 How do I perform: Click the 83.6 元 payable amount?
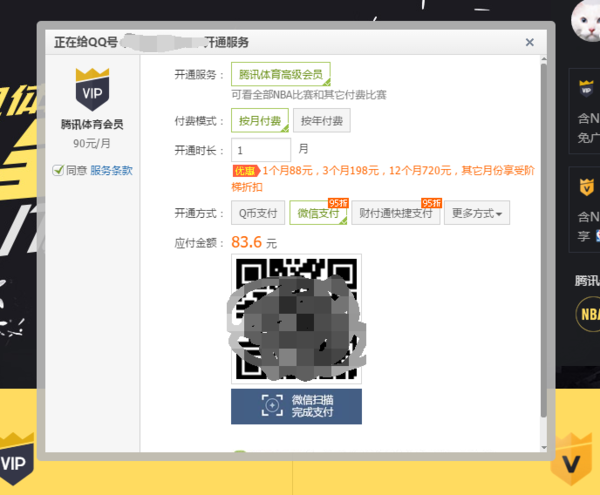tap(254, 242)
